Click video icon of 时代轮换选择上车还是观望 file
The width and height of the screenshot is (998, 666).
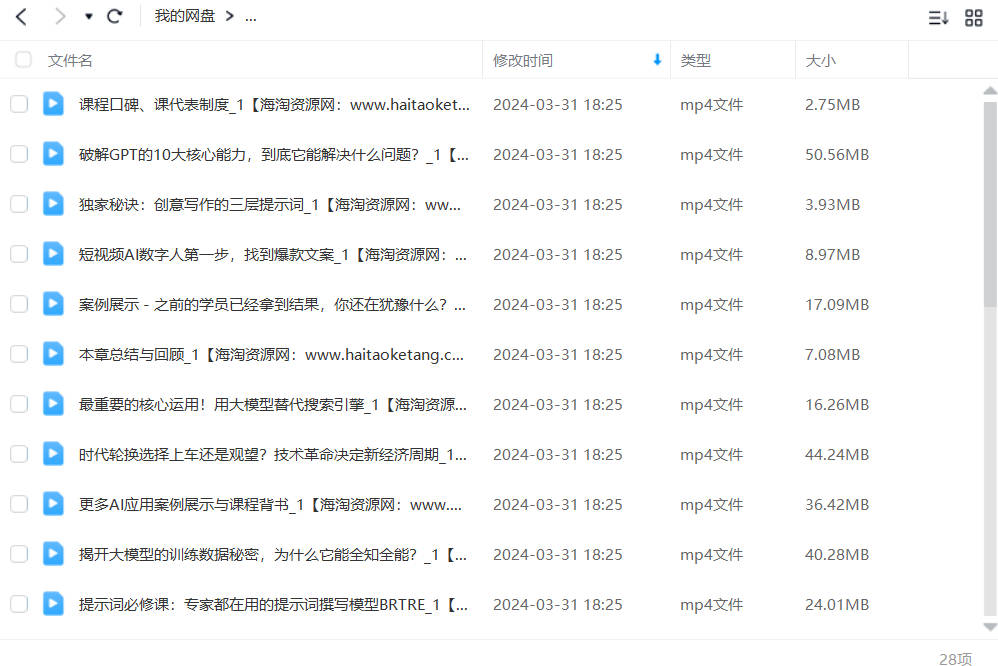(x=53, y=454)
